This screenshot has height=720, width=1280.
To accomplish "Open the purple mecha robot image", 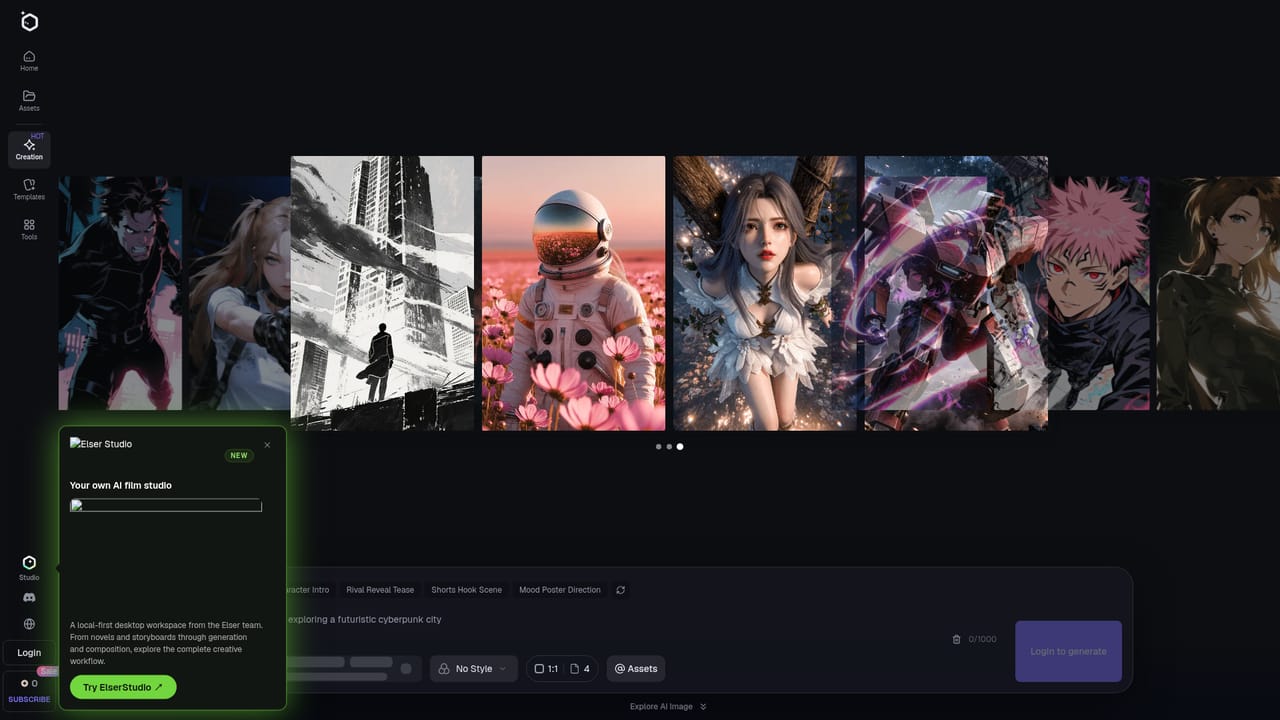I will [x=956, y=293].
